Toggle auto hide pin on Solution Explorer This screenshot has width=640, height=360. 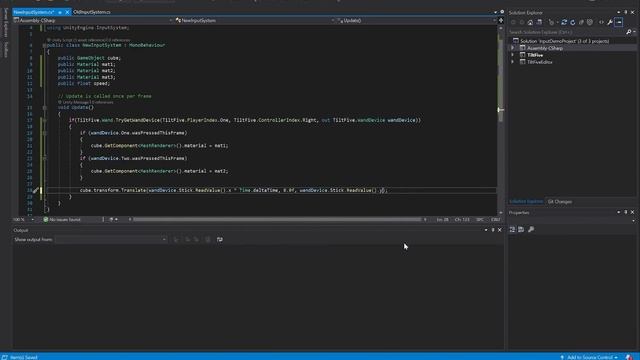(x=626, y=13)
